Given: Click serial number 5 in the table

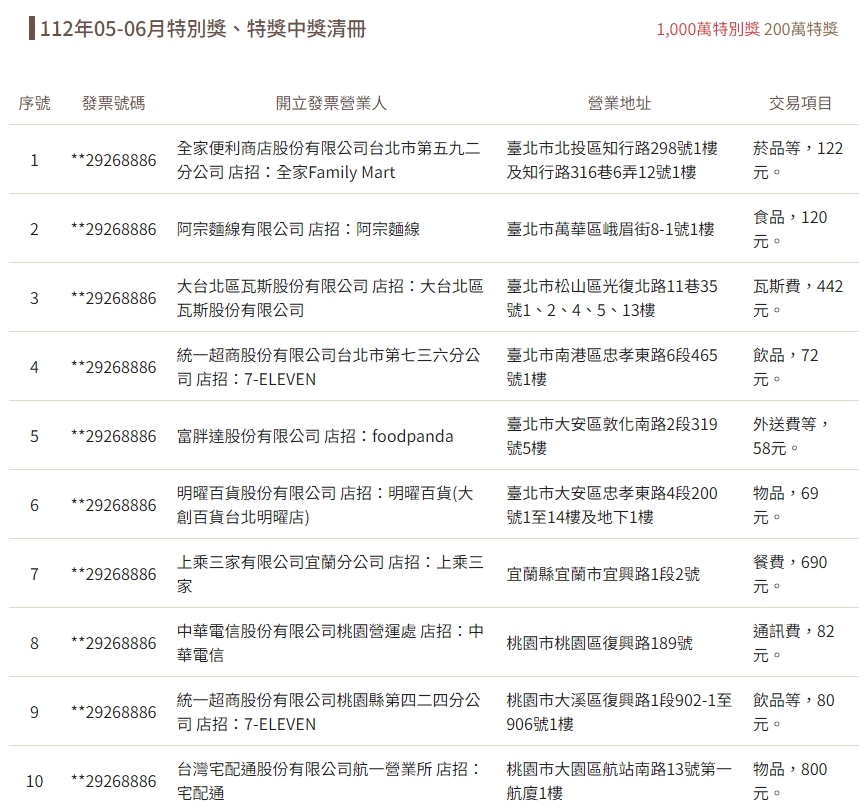Looking at the screenshot, I should coord(34,436).
